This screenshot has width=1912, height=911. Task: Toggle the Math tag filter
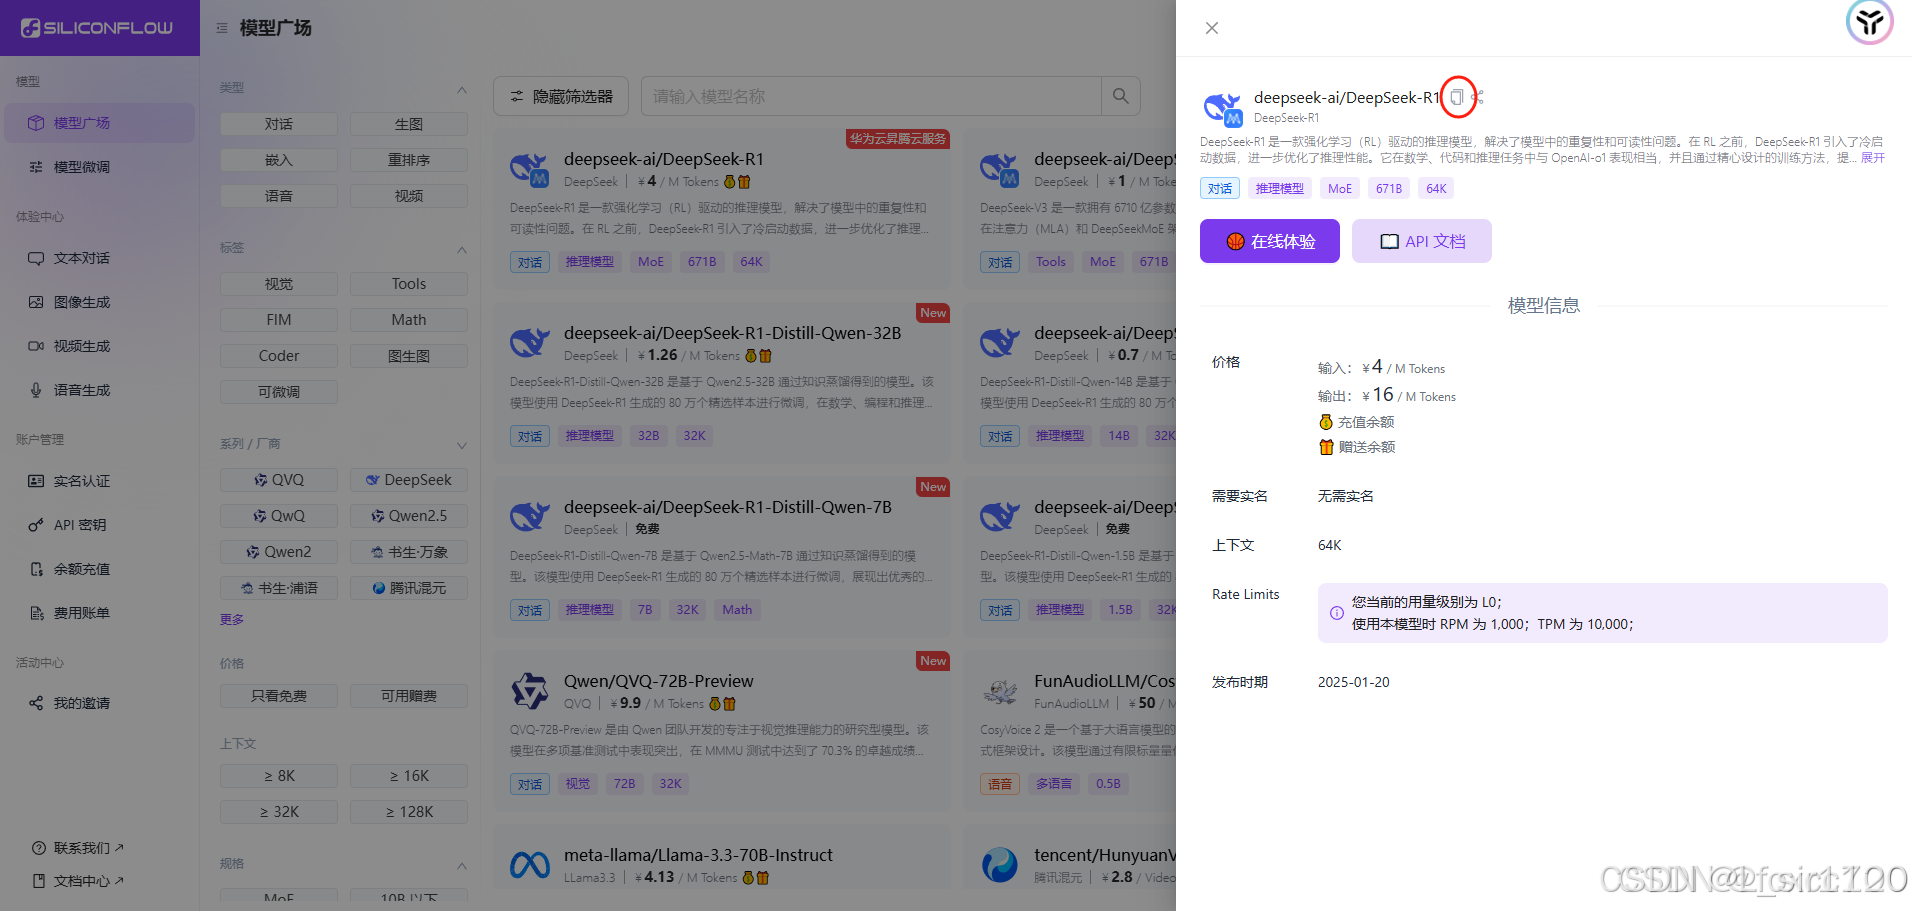409,320
